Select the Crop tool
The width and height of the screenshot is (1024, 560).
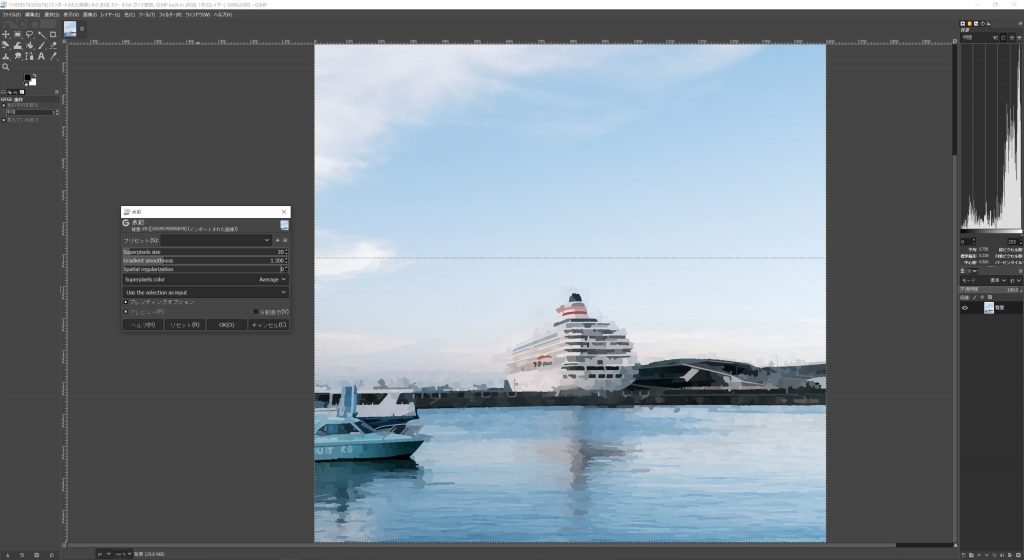coord(53,35)
